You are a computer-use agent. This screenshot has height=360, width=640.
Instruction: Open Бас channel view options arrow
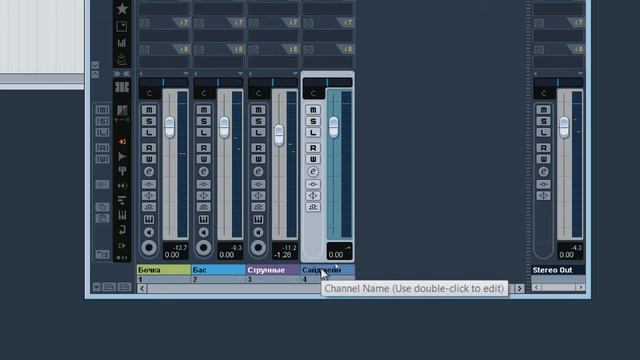point(240,73)
